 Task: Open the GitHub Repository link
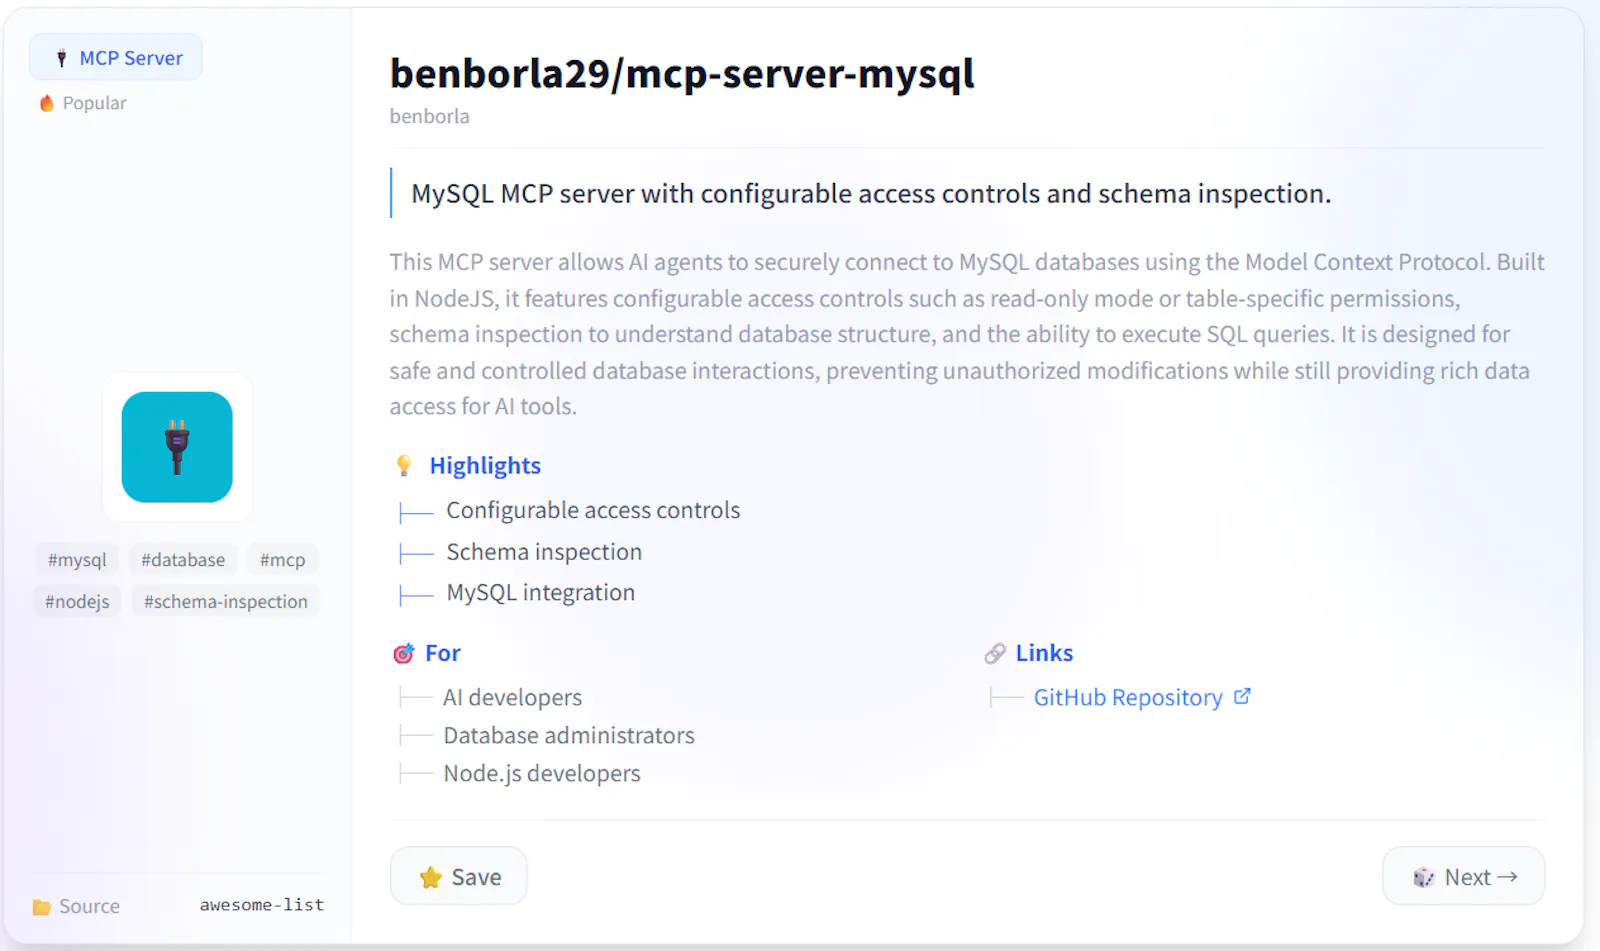click(x=1128, y=697)
